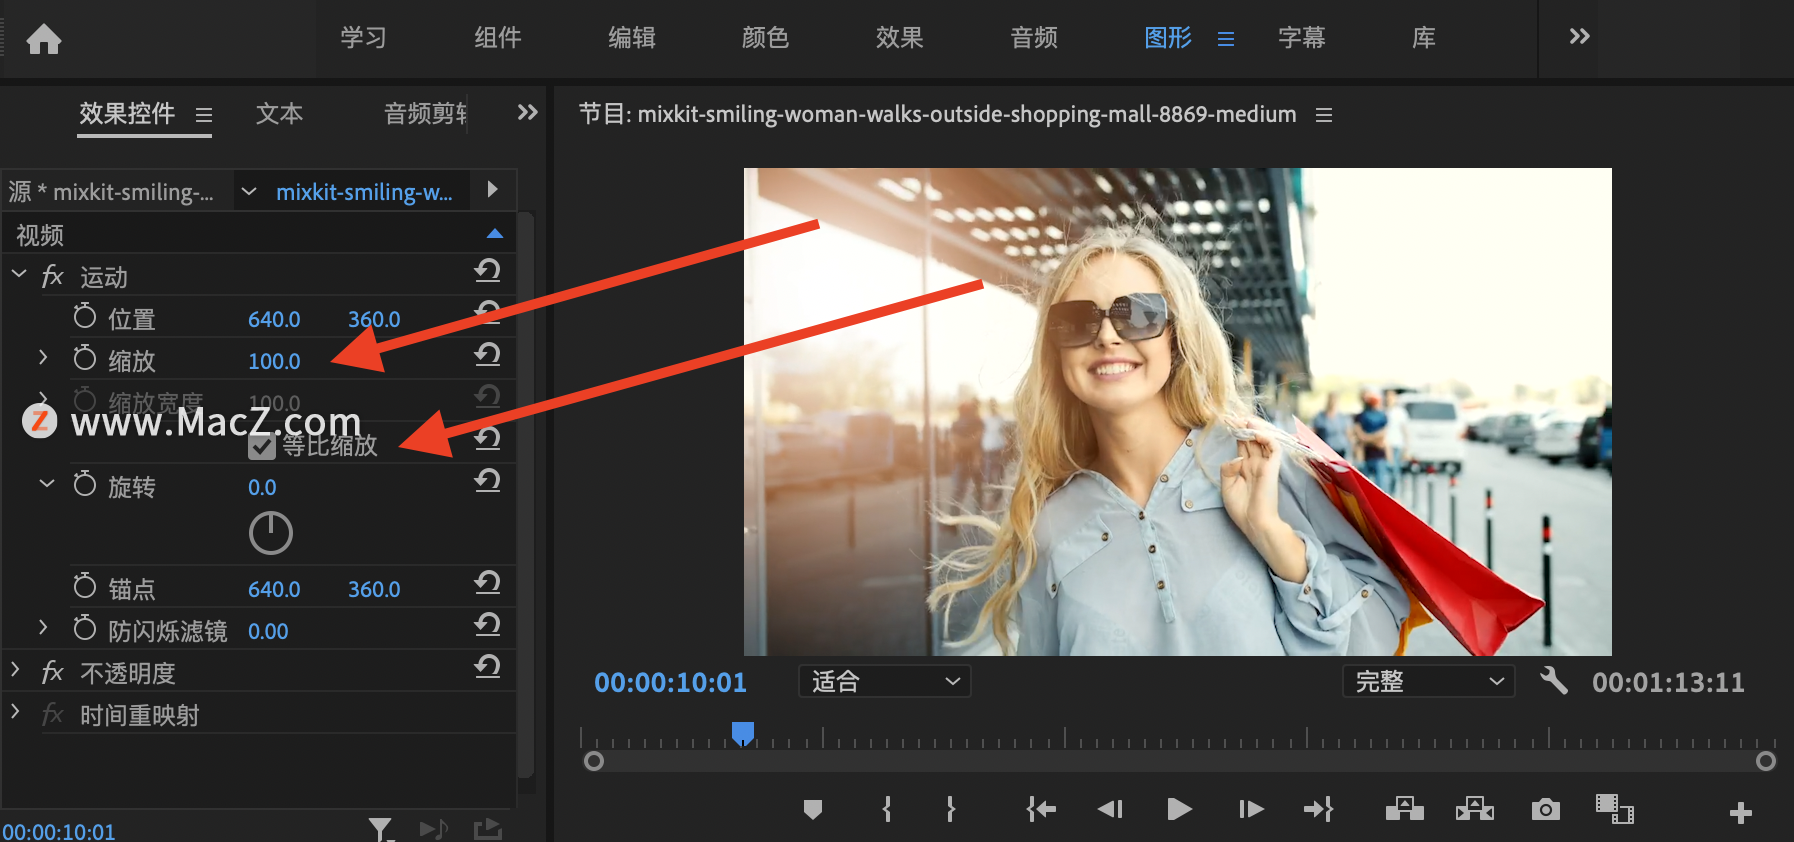Show the effect controls timeline view arrow
Viewport: 1794px width, 842px height.
point(492,189)
